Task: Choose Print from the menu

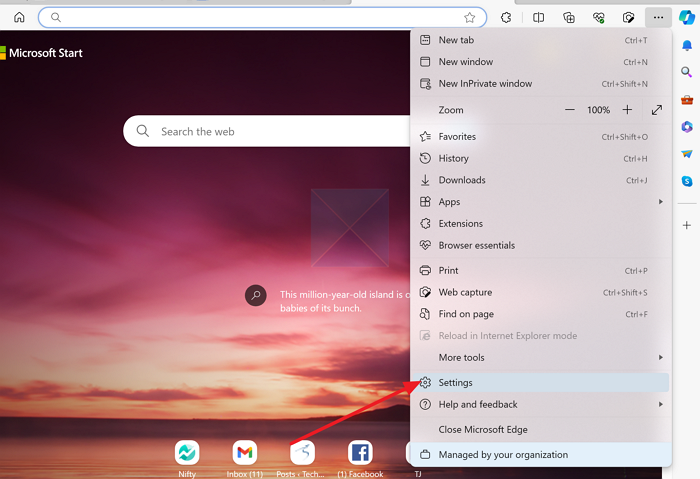Action: [x=541, y=271]
